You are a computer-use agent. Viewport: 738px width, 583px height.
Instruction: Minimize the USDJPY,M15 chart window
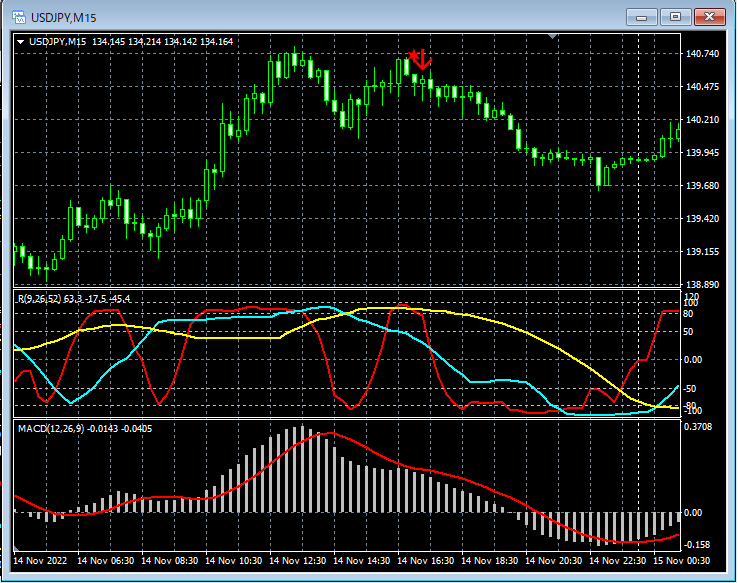(x=641, y=17)
